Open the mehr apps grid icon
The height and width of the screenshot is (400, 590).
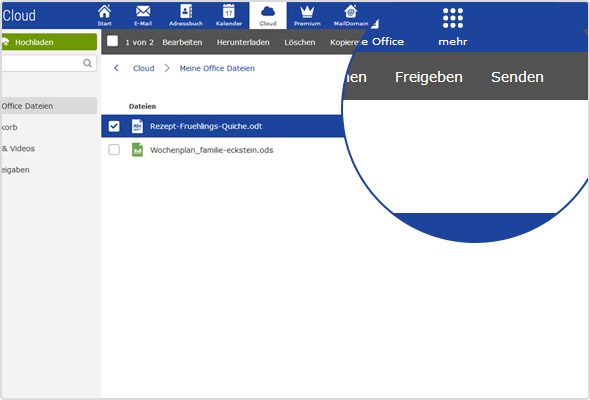(x=453, y=18)
